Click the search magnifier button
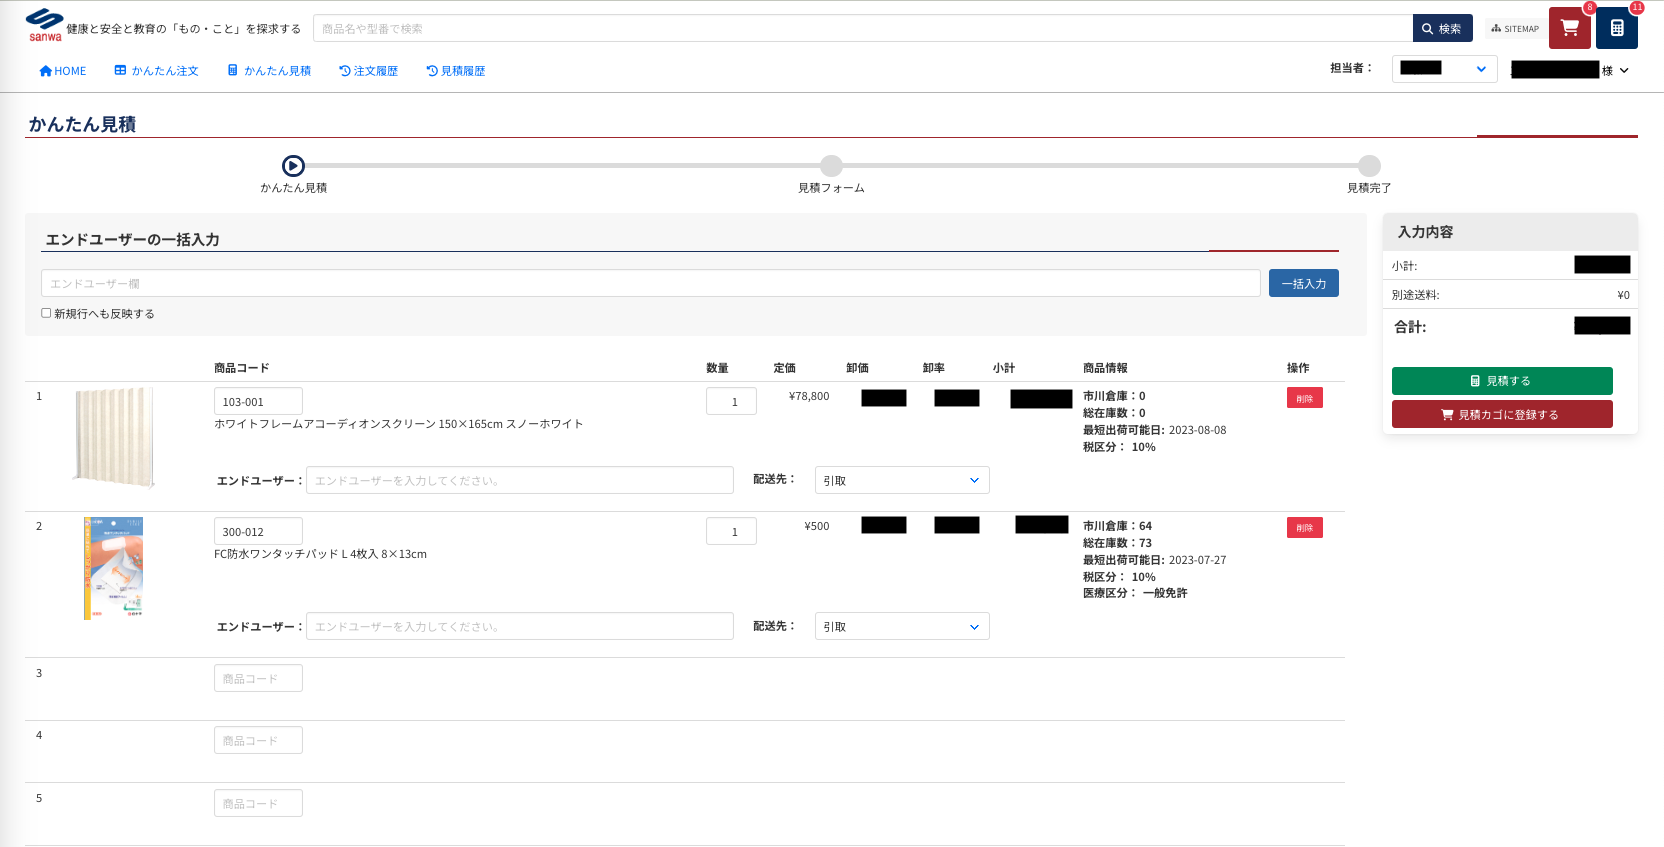Image resolution: width=1664 pixels, height=847 pixels. pos(1441,29)
